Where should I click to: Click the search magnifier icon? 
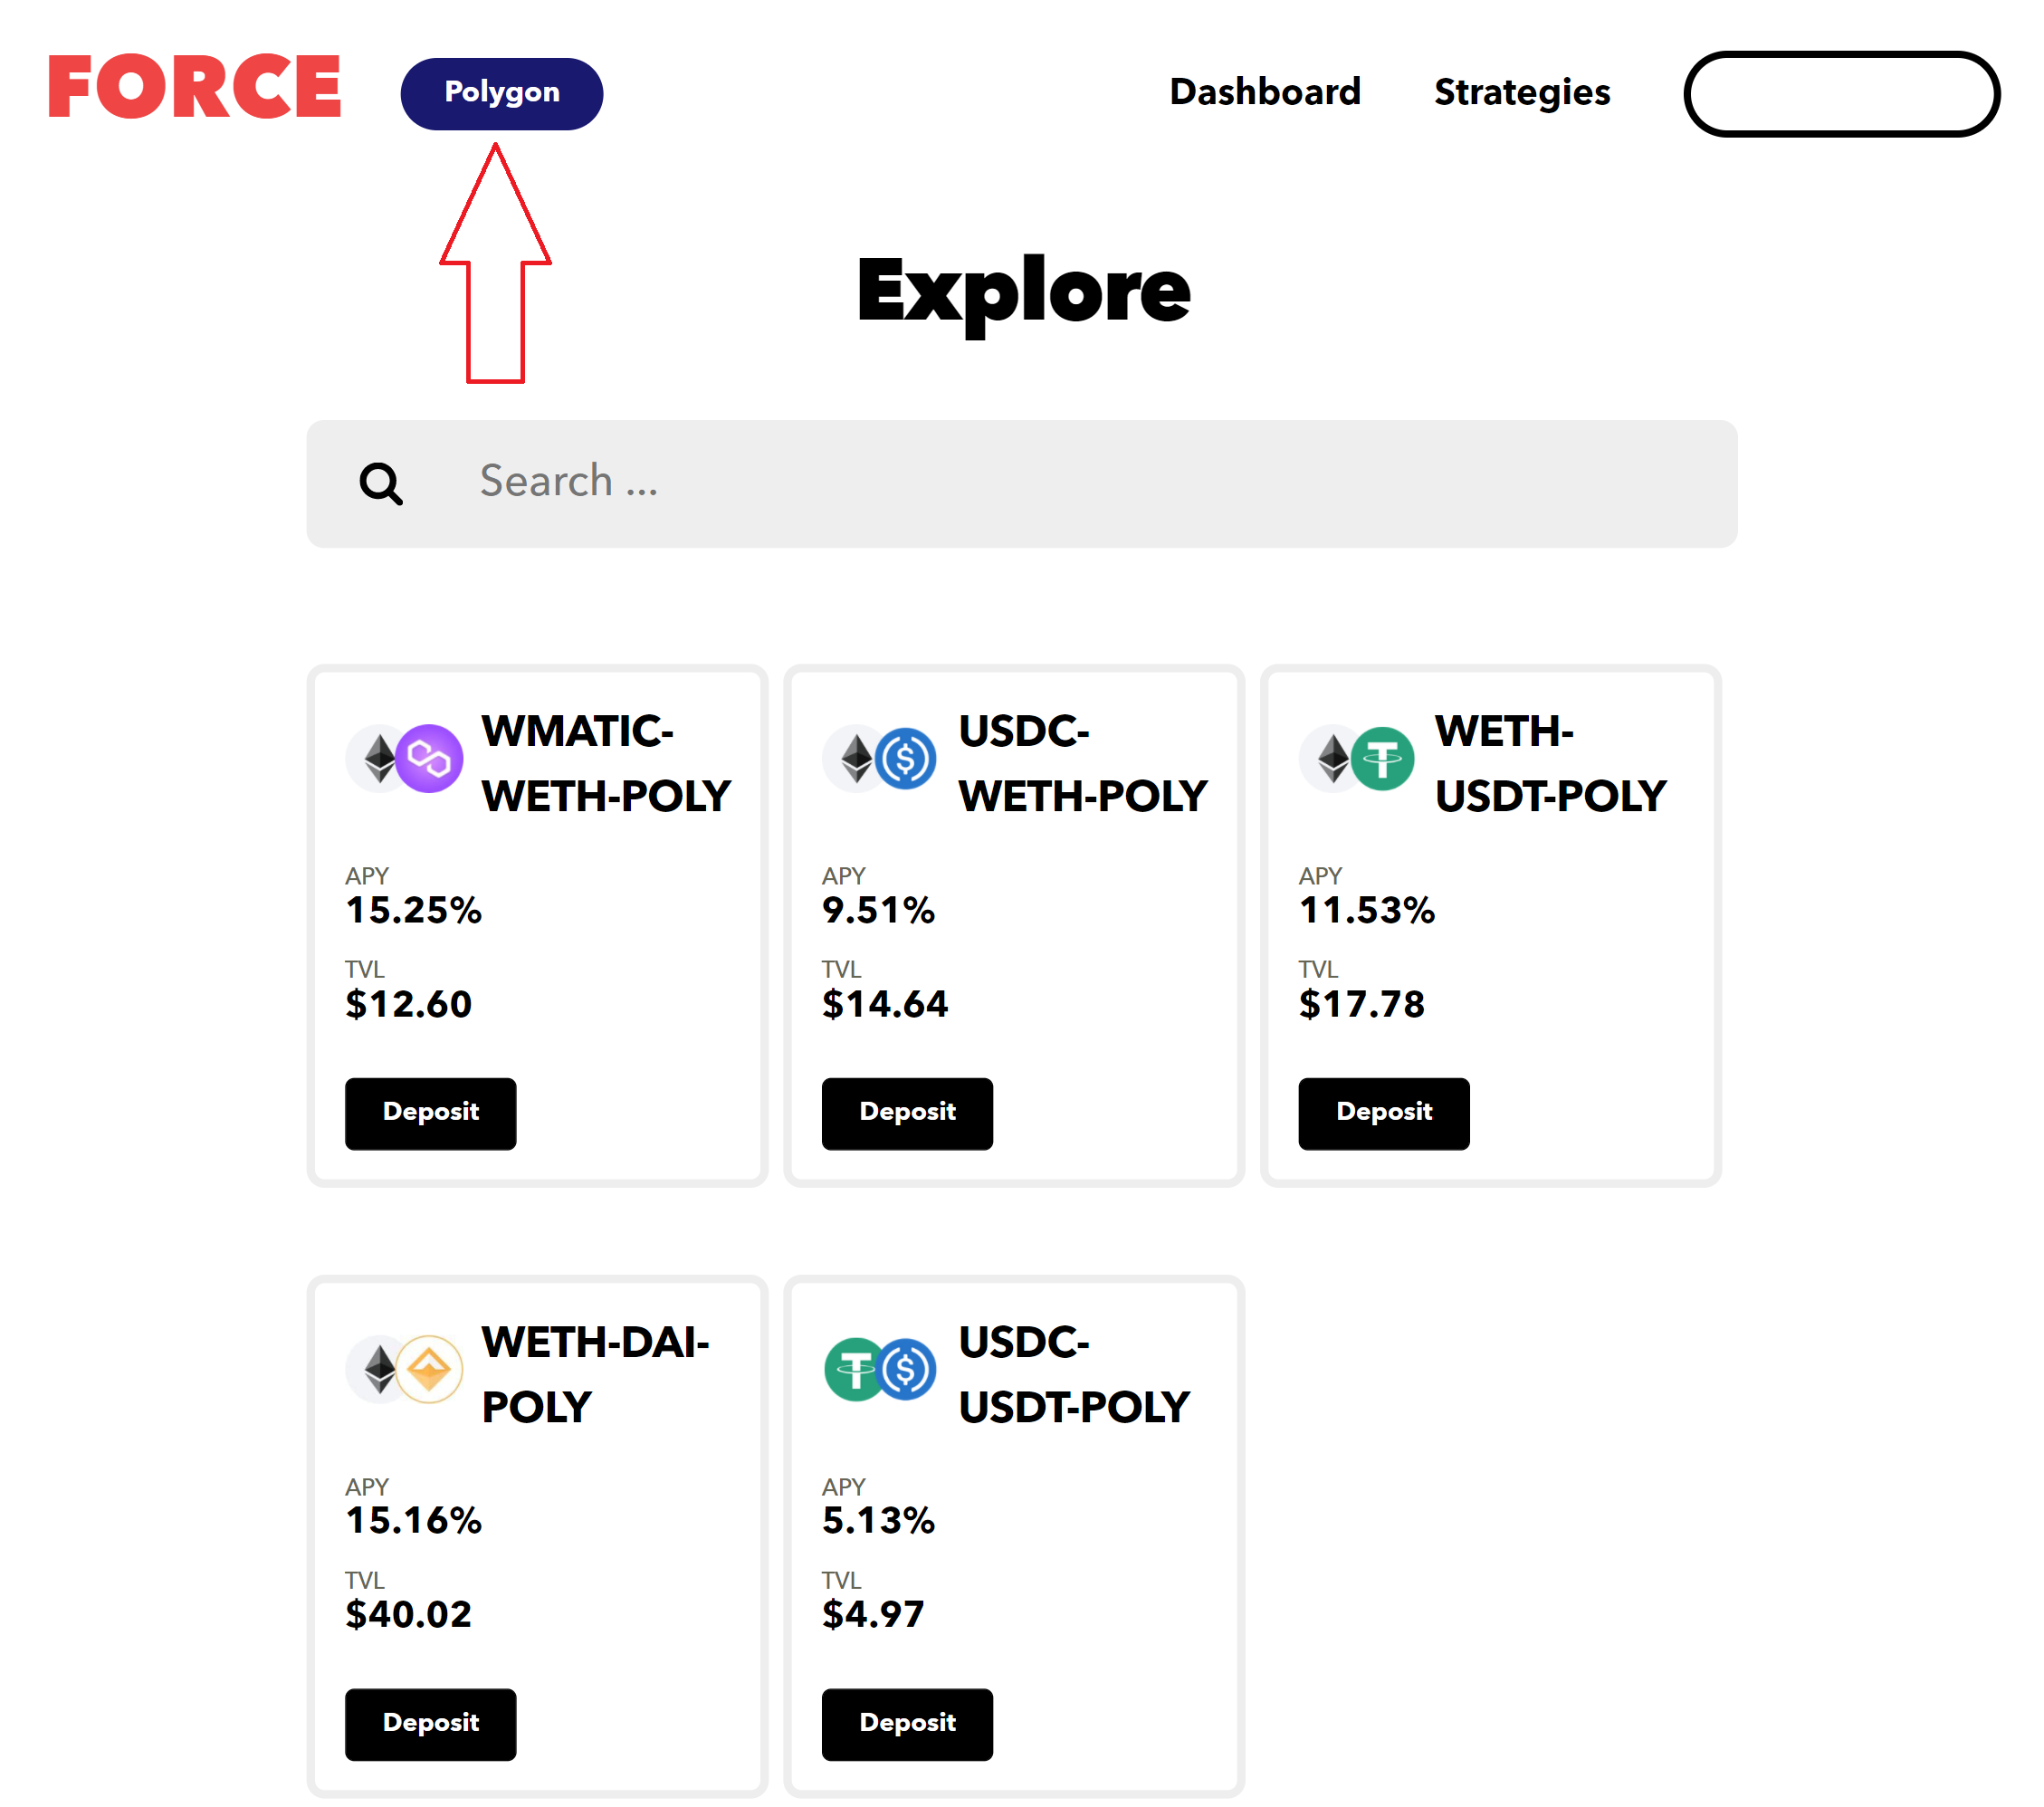[381, 484]
